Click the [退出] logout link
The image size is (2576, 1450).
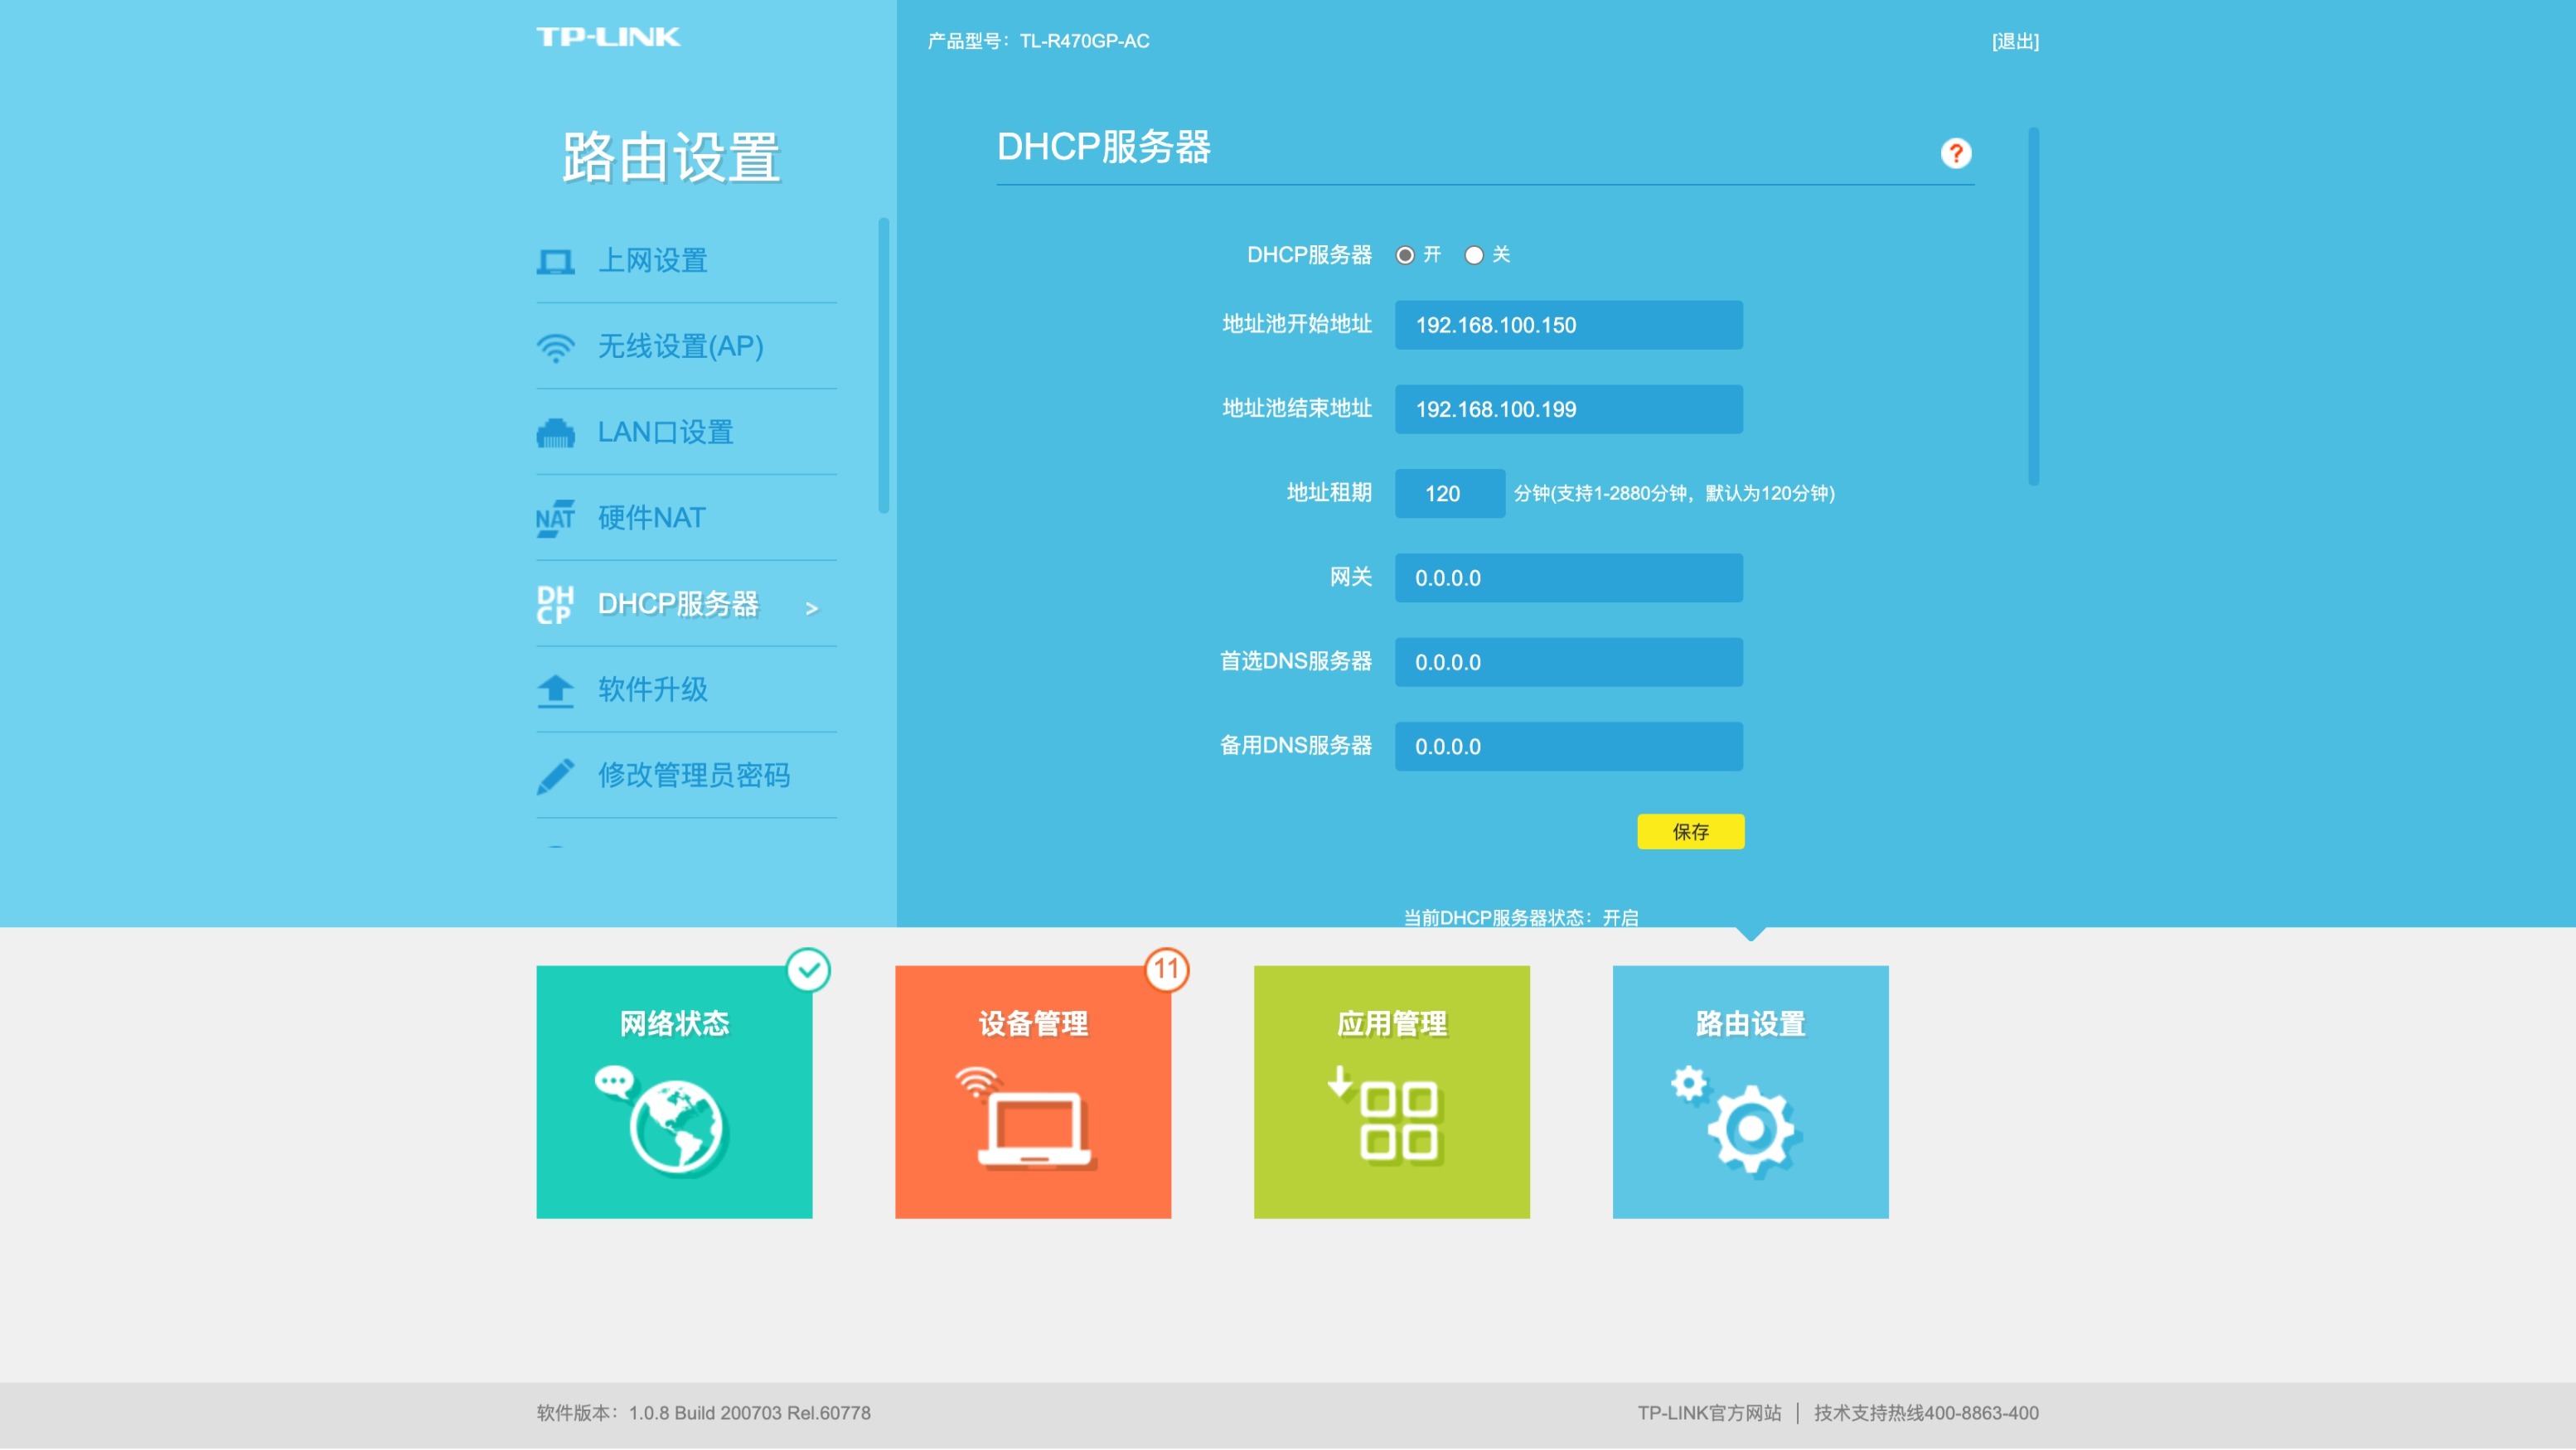pos(2015,41)
